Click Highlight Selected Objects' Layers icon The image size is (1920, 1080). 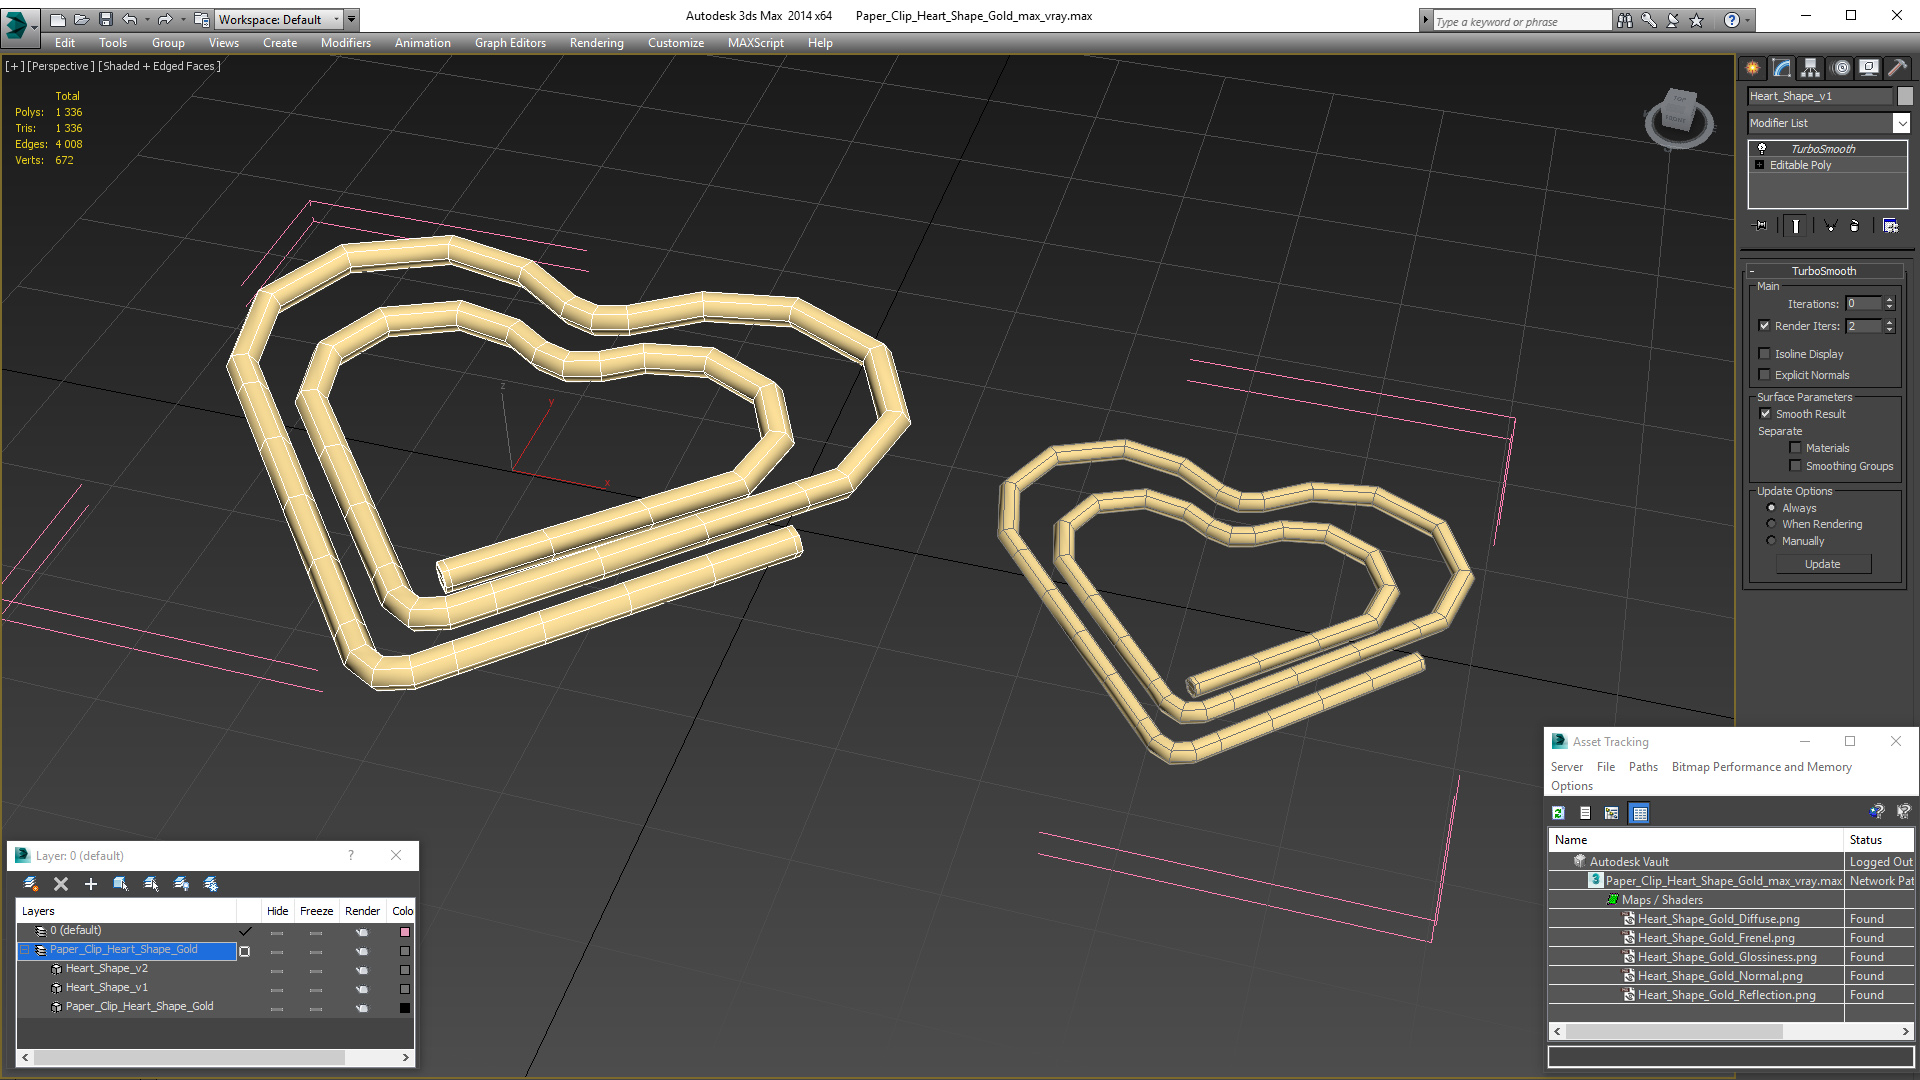pos(151,884)
